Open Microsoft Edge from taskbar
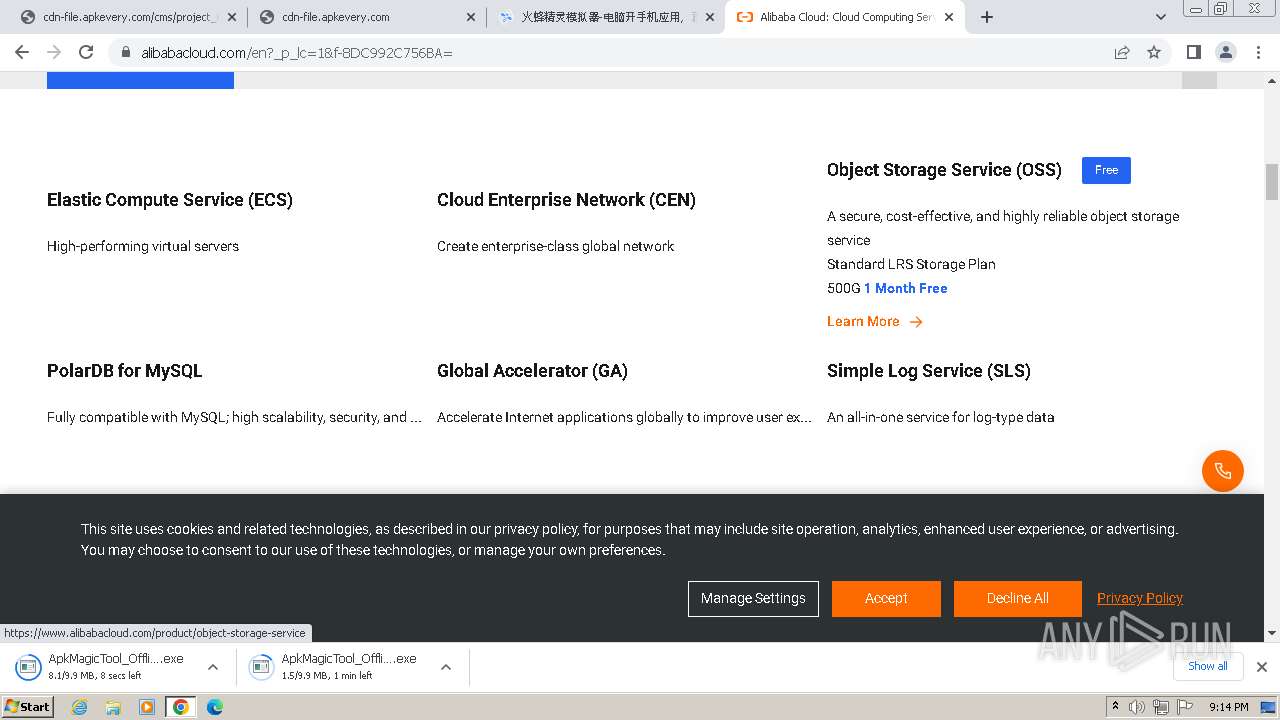Viewport: 1280px width, 720px height. [x=214, y=707]
